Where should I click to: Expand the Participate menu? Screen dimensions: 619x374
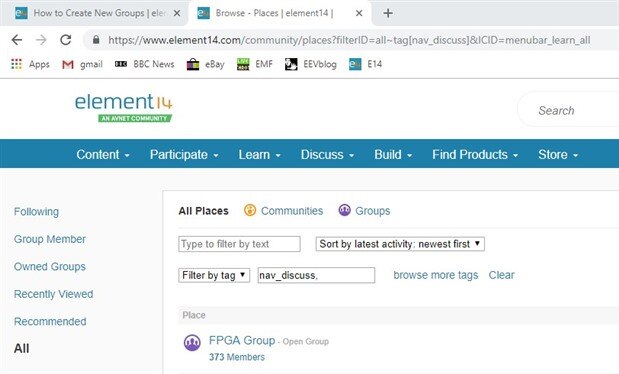184,154
